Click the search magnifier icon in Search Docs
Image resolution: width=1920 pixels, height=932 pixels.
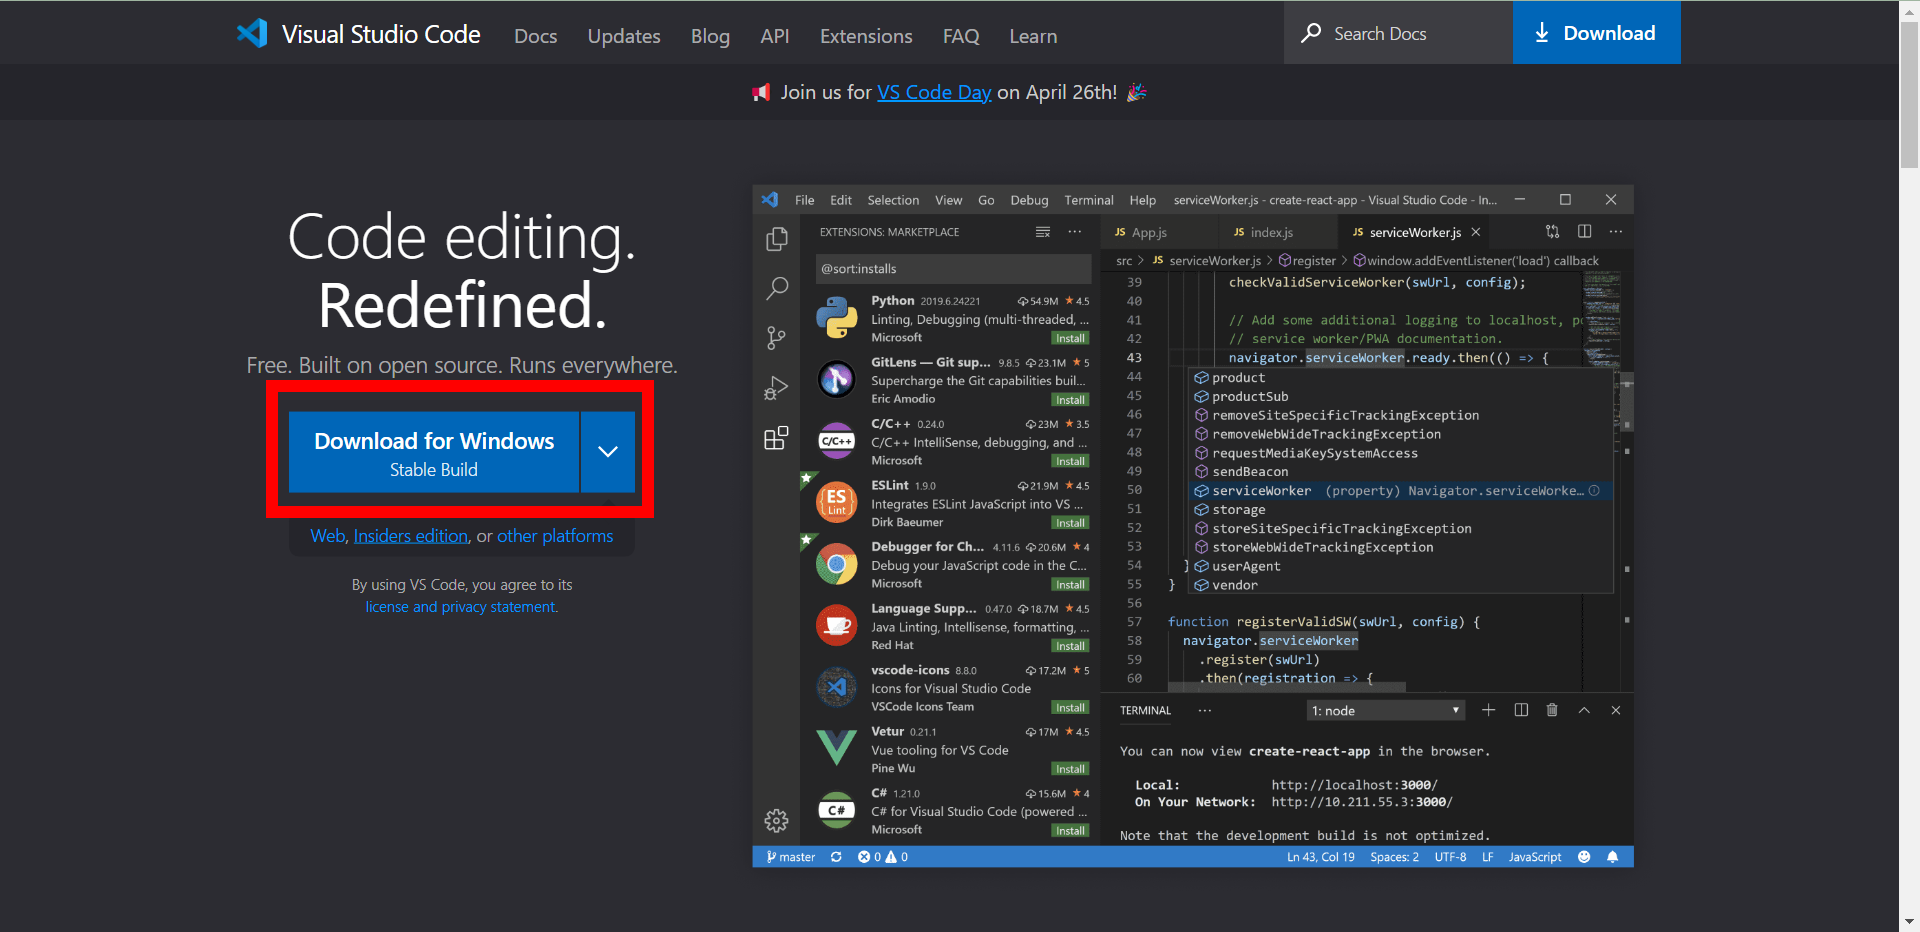click(1311, 33)
